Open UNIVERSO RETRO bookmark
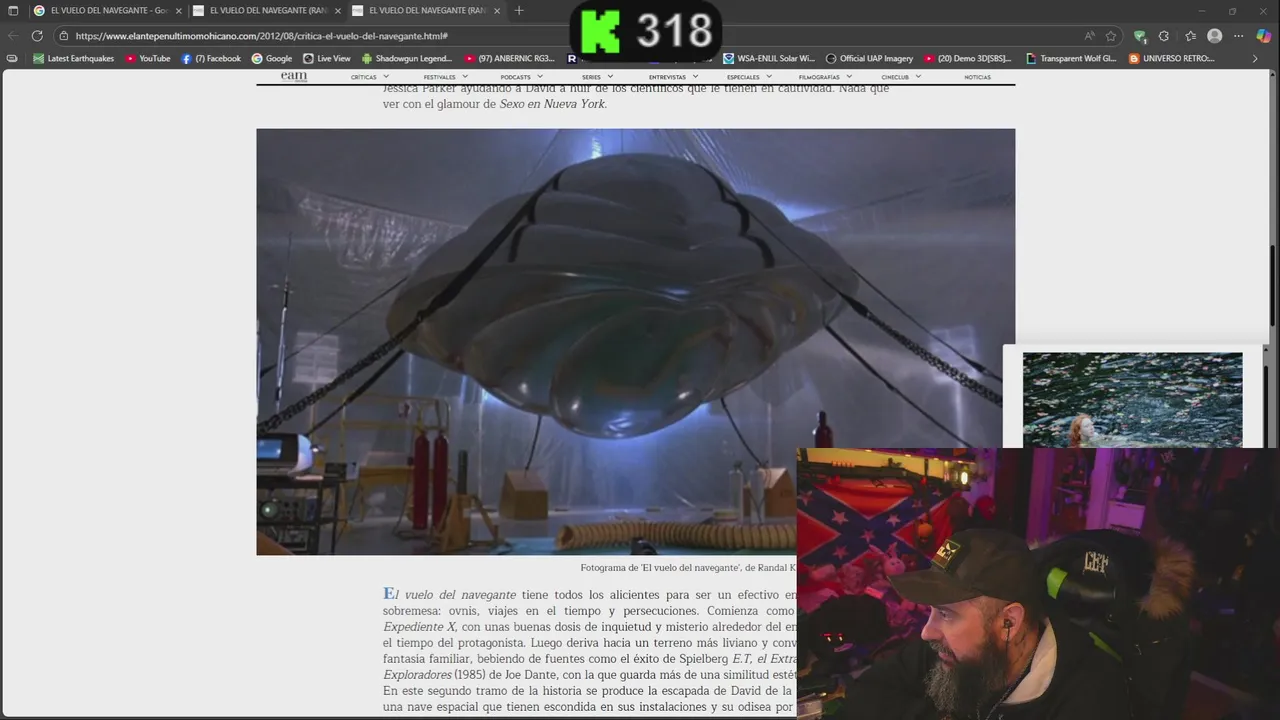Viewport: 1280px width, 720px height. tap(1172, 59)
